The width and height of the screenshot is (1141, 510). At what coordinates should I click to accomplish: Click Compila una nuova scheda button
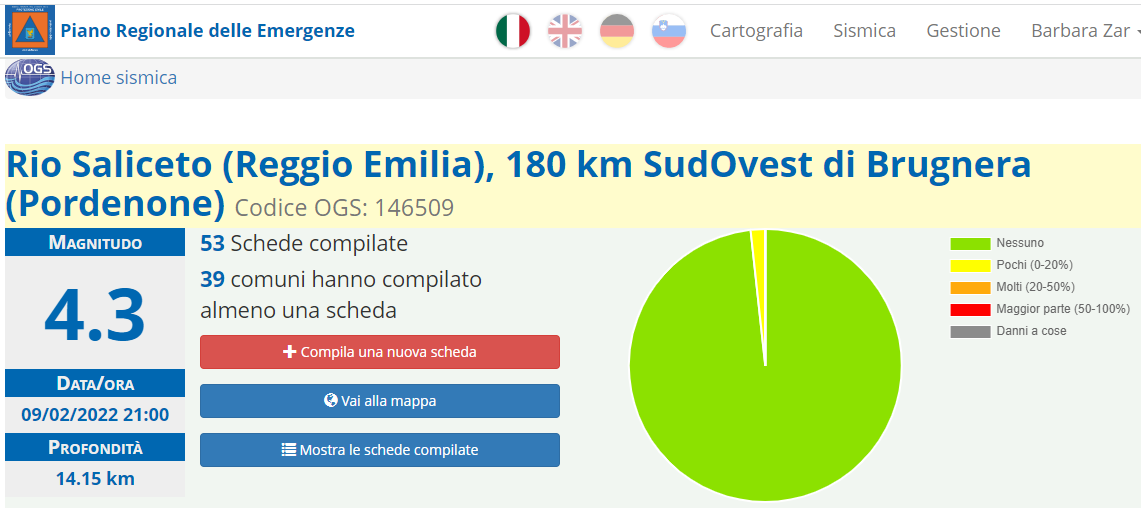380,352
